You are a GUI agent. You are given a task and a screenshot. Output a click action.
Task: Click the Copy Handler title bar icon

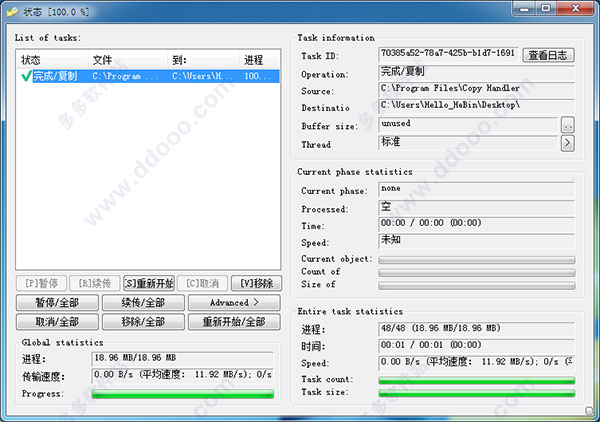[x=12, y=11]
